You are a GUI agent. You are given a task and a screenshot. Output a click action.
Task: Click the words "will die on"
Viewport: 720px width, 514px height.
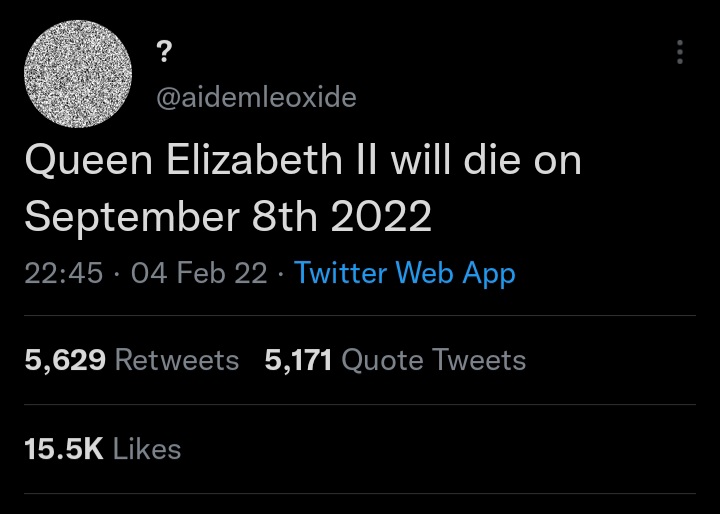[486, 160]
